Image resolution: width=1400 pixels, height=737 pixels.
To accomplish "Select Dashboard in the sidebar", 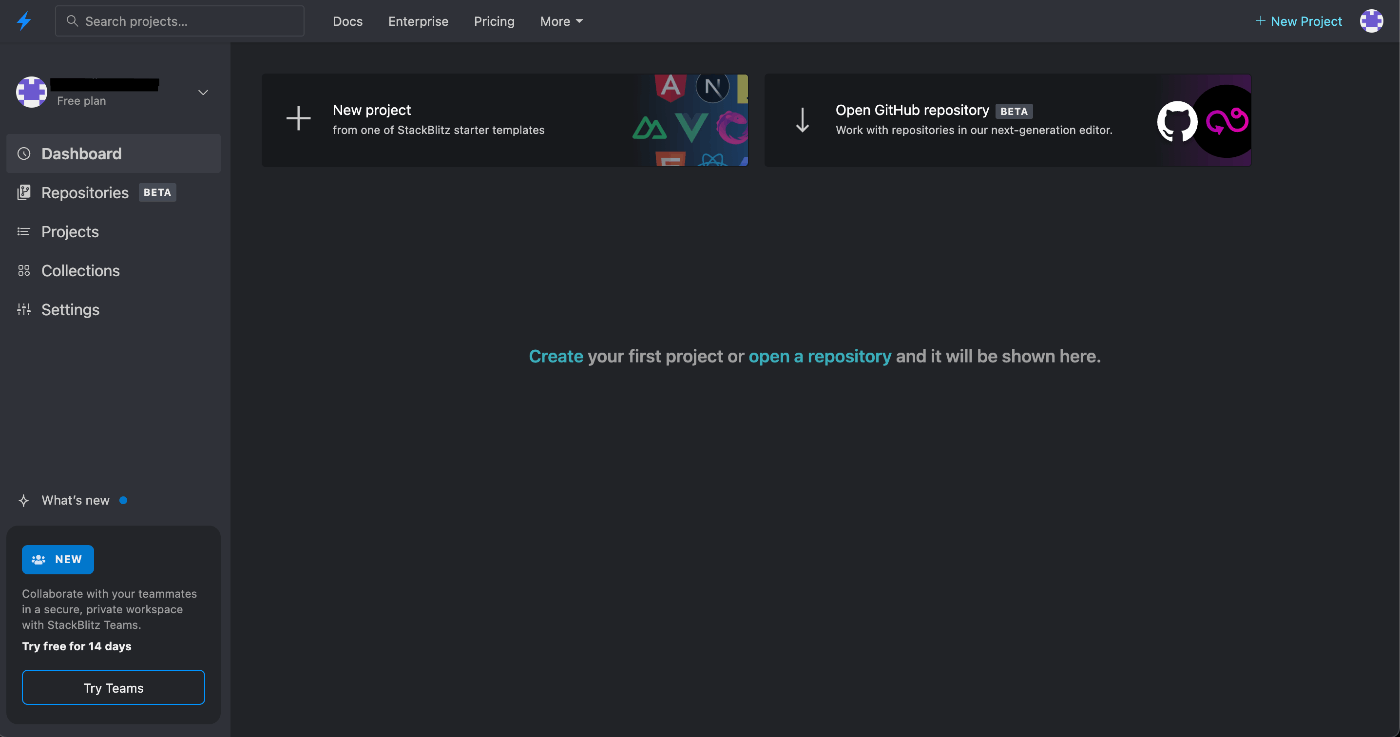I will [113, 153].
